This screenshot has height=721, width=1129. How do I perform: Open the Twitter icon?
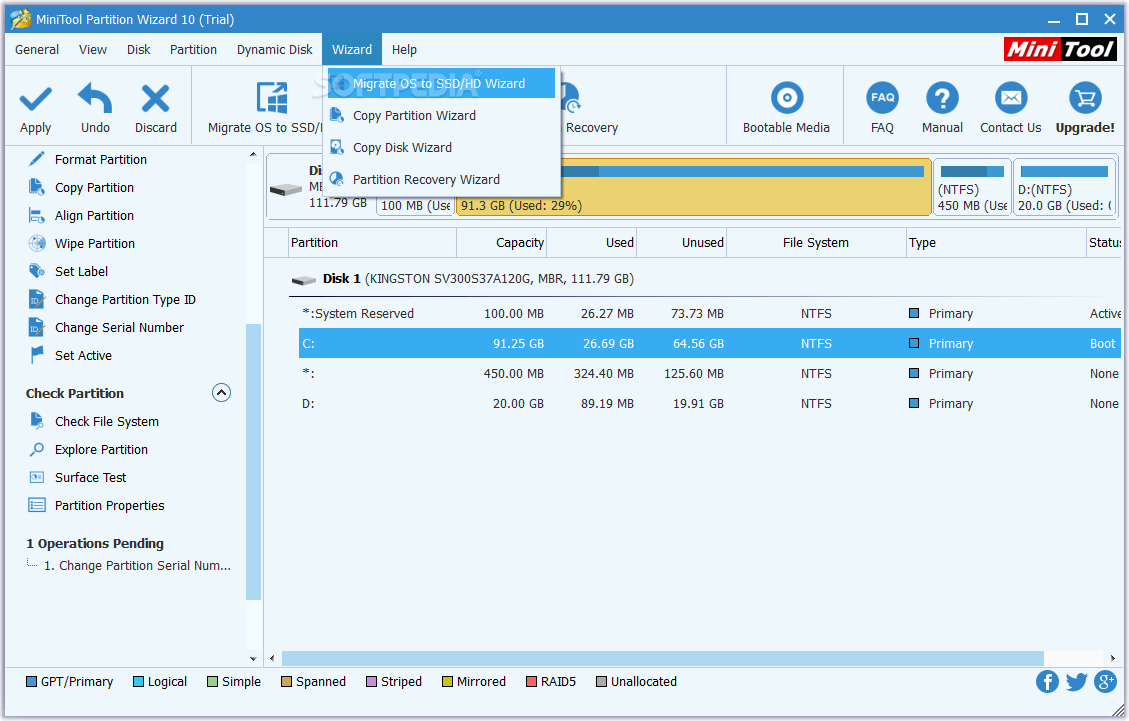pos(1076,681)
